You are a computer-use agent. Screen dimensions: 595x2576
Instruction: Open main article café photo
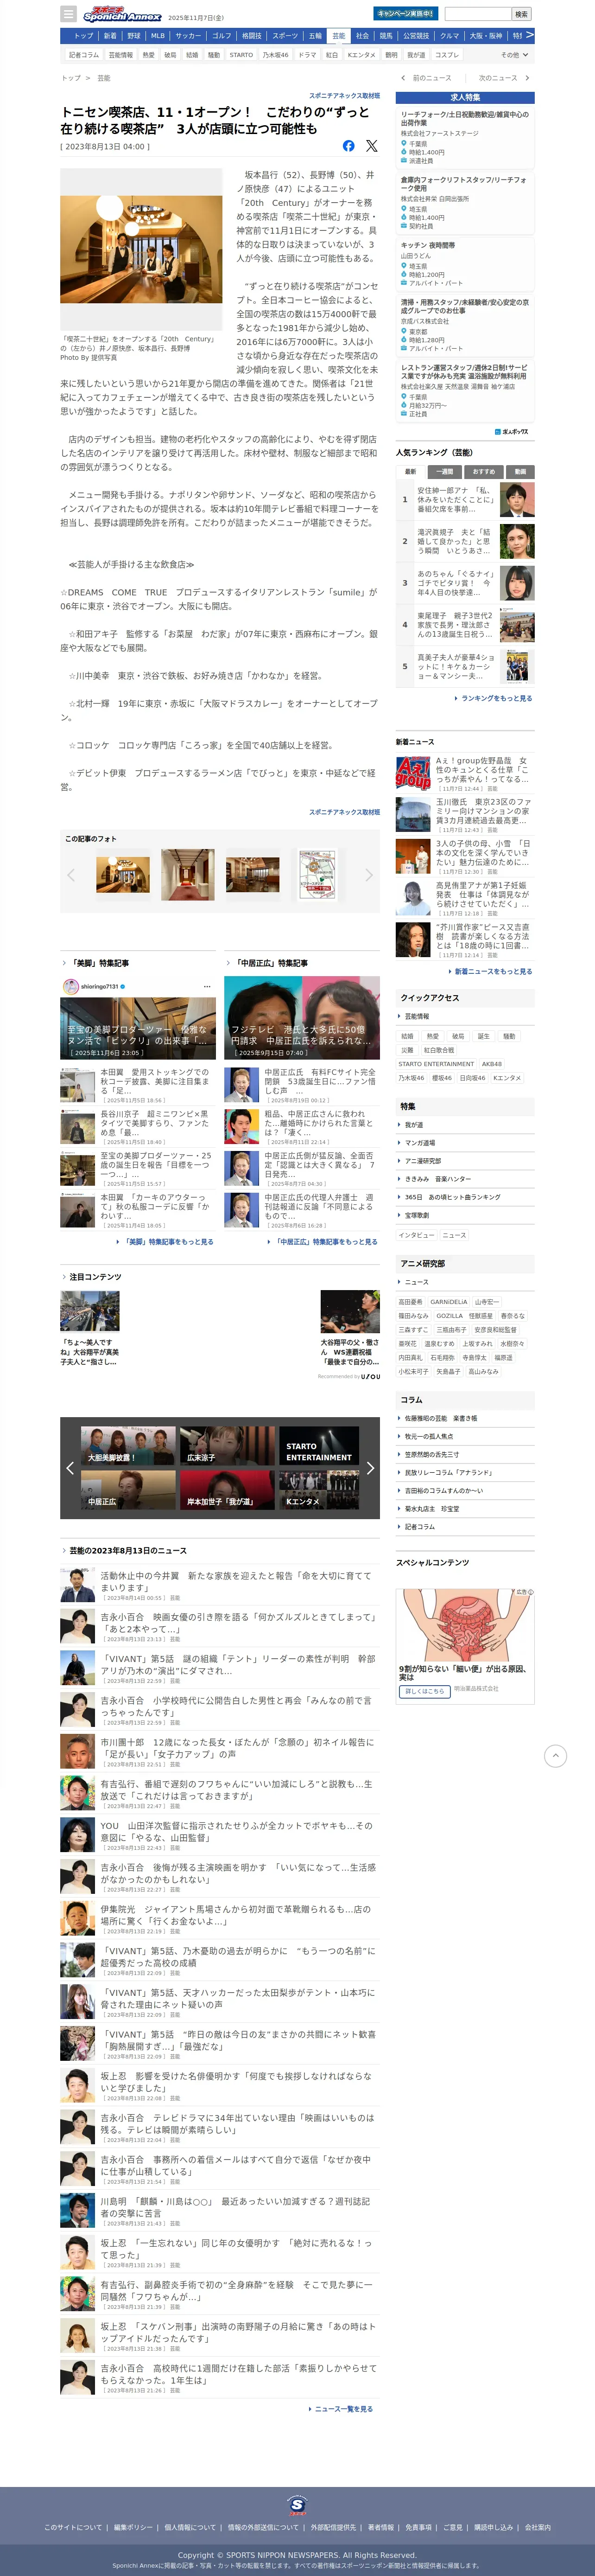pos(141,249)
